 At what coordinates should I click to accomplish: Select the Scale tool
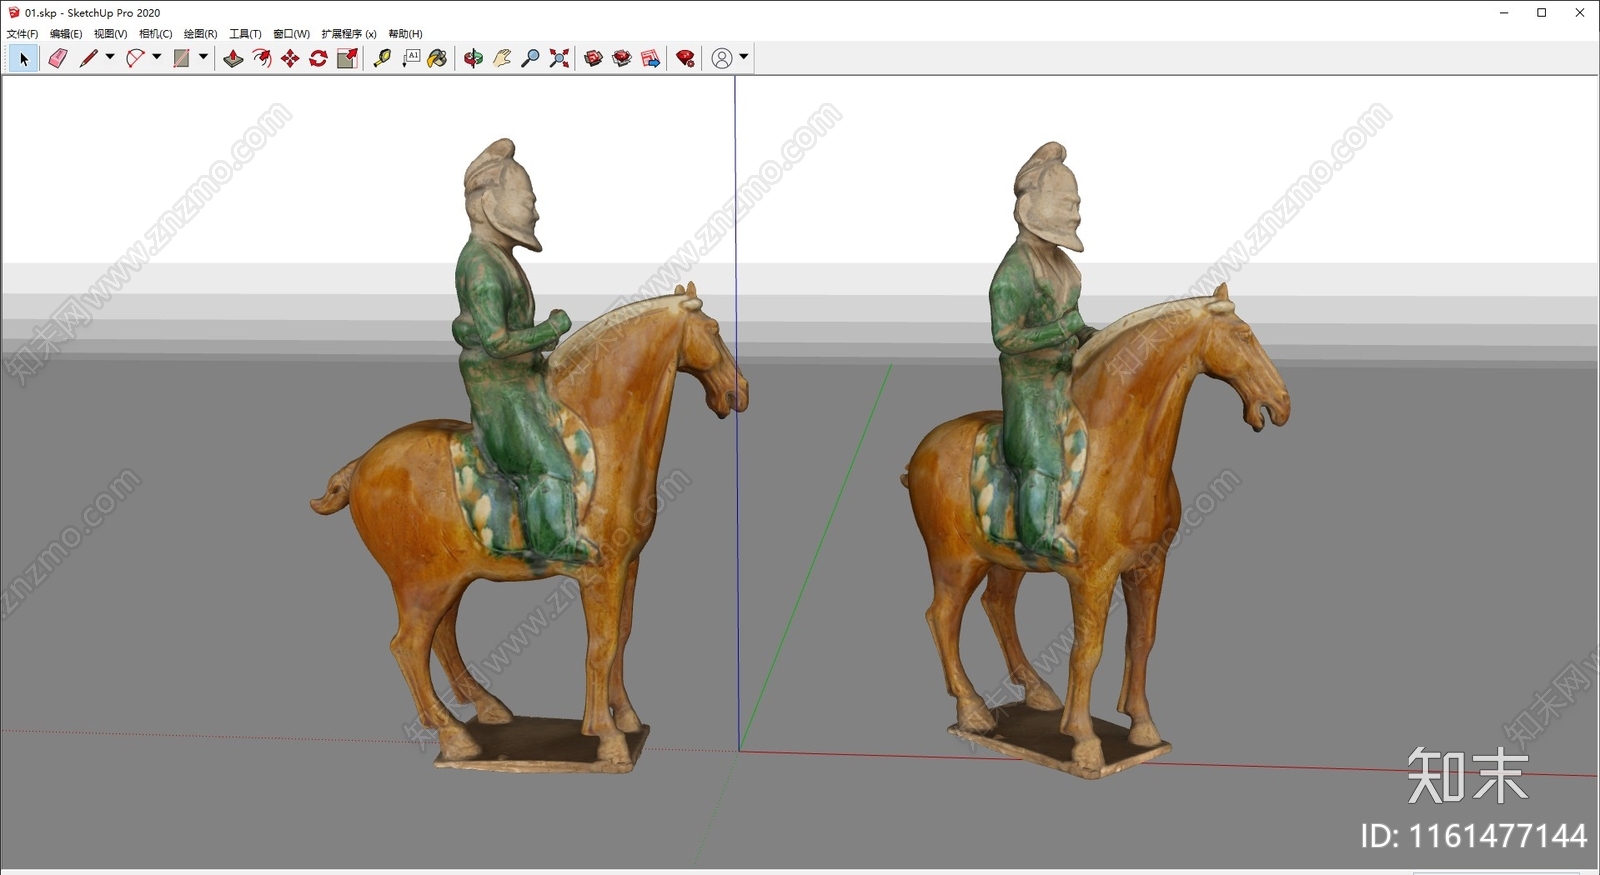[347, 59]
